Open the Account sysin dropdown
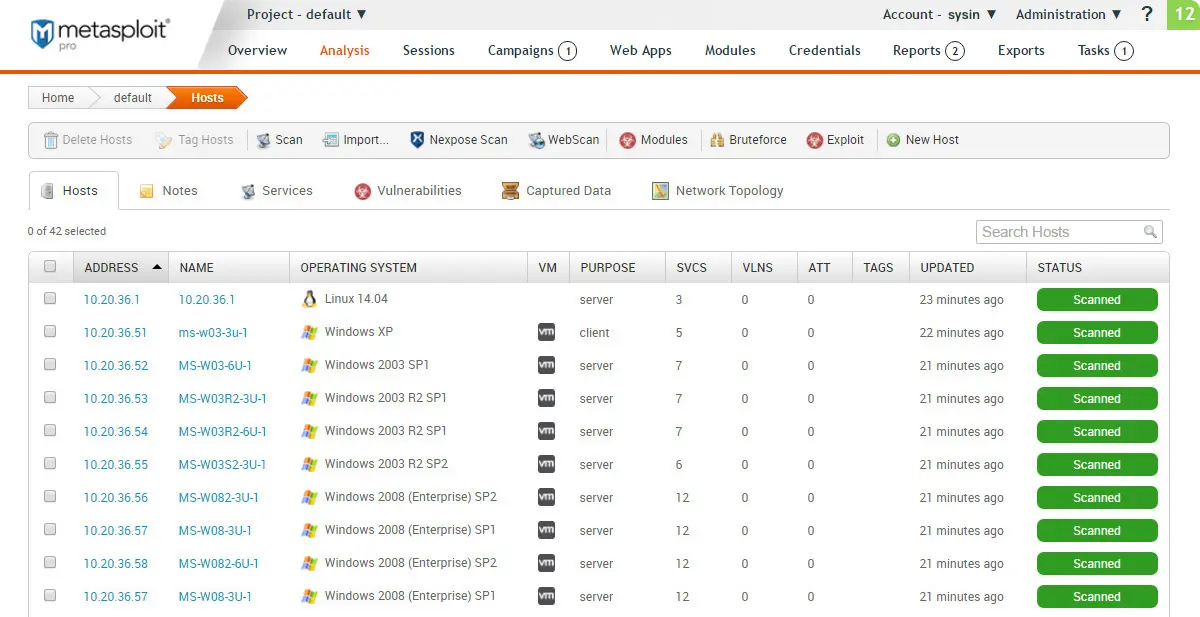 tap(938, 14)
